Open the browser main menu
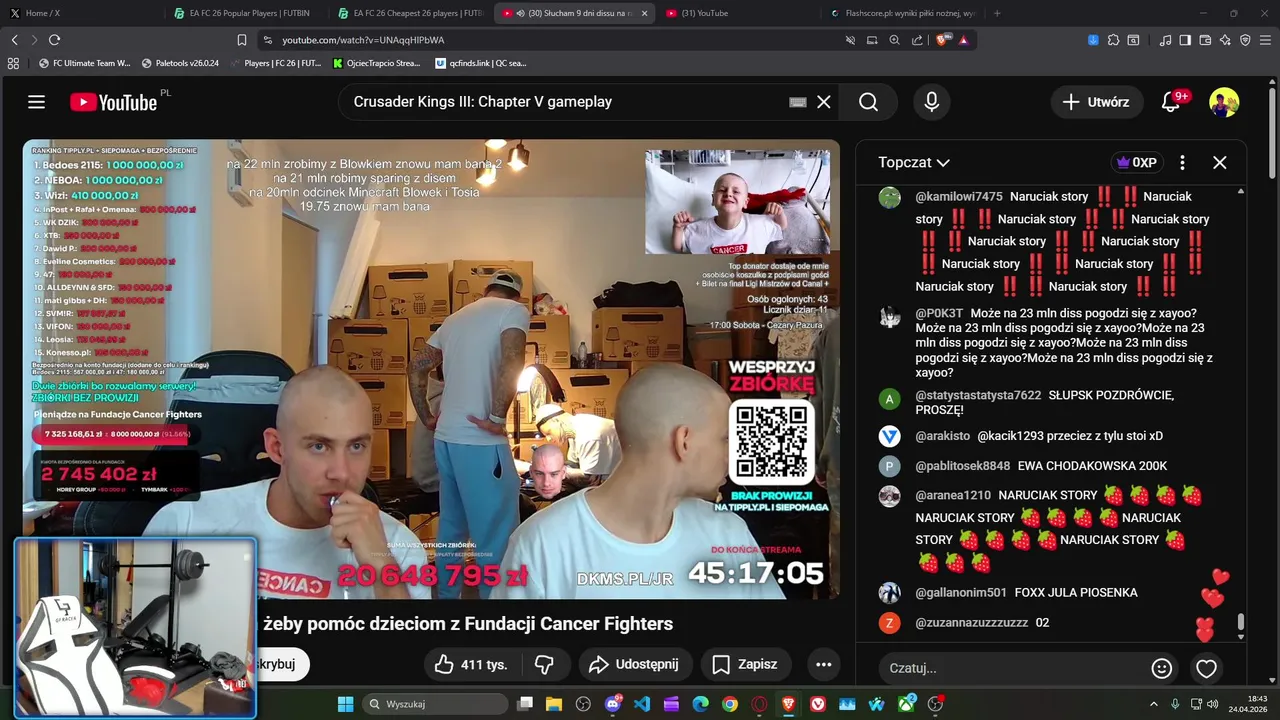This screenshot has height=720, width=1280. [1266, 40]
